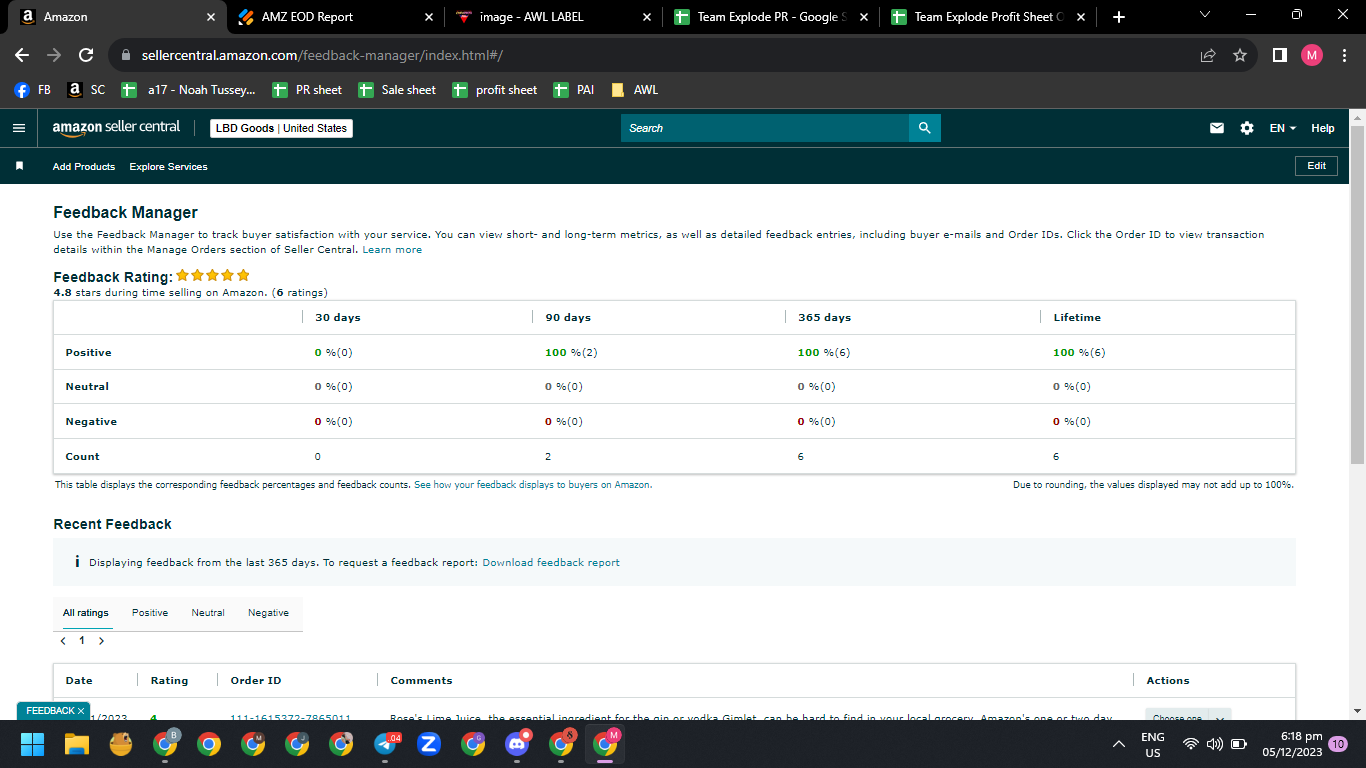This screenshot has width=1366, height=768.
Task: Open Chrome's side panel
Action: pos(1279,56)
